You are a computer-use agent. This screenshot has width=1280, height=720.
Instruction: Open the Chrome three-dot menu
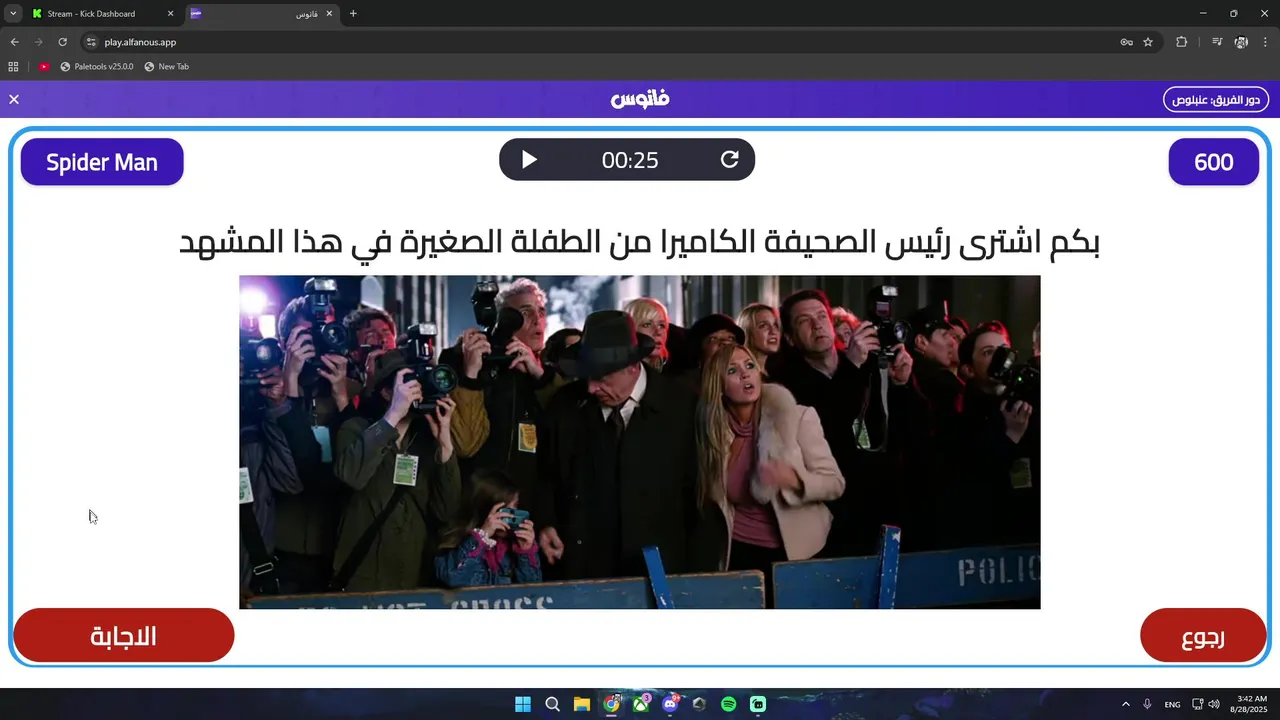[1266, 42]
